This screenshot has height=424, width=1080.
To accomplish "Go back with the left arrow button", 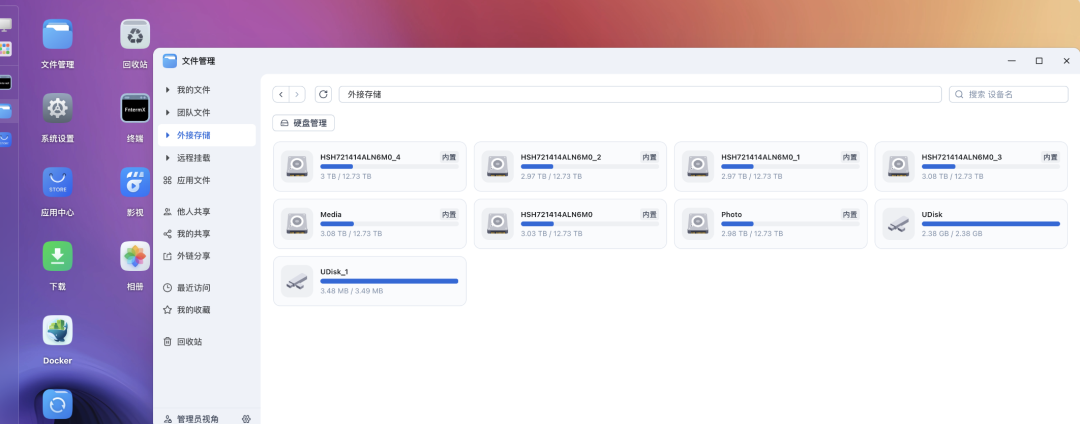I will point(281,94).
